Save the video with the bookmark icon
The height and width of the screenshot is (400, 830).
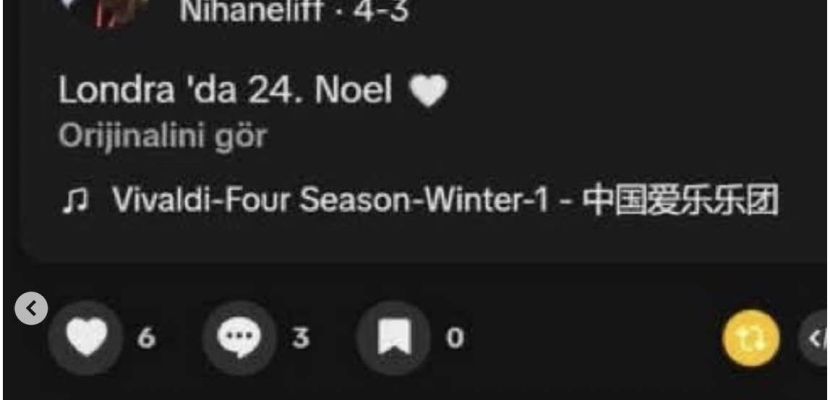click(393, 338)
